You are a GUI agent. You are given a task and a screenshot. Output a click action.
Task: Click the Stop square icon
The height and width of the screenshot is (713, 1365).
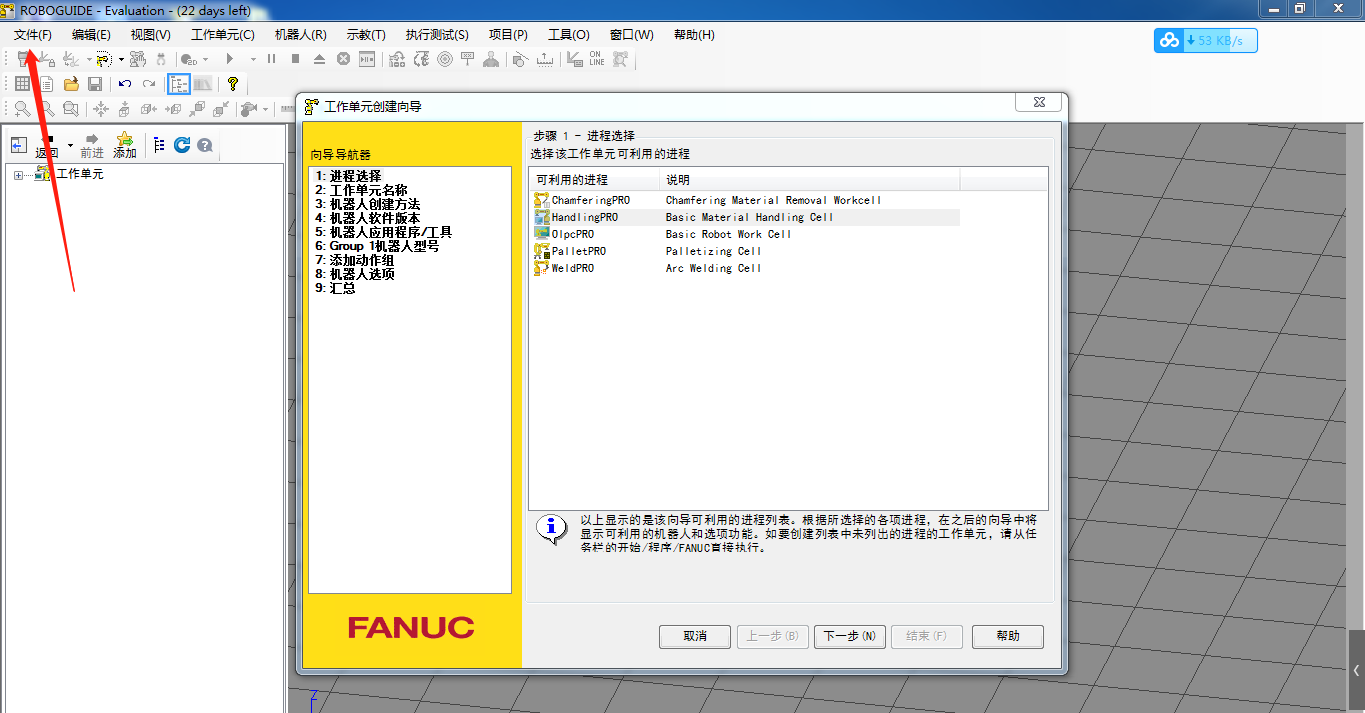pos(295,59)
